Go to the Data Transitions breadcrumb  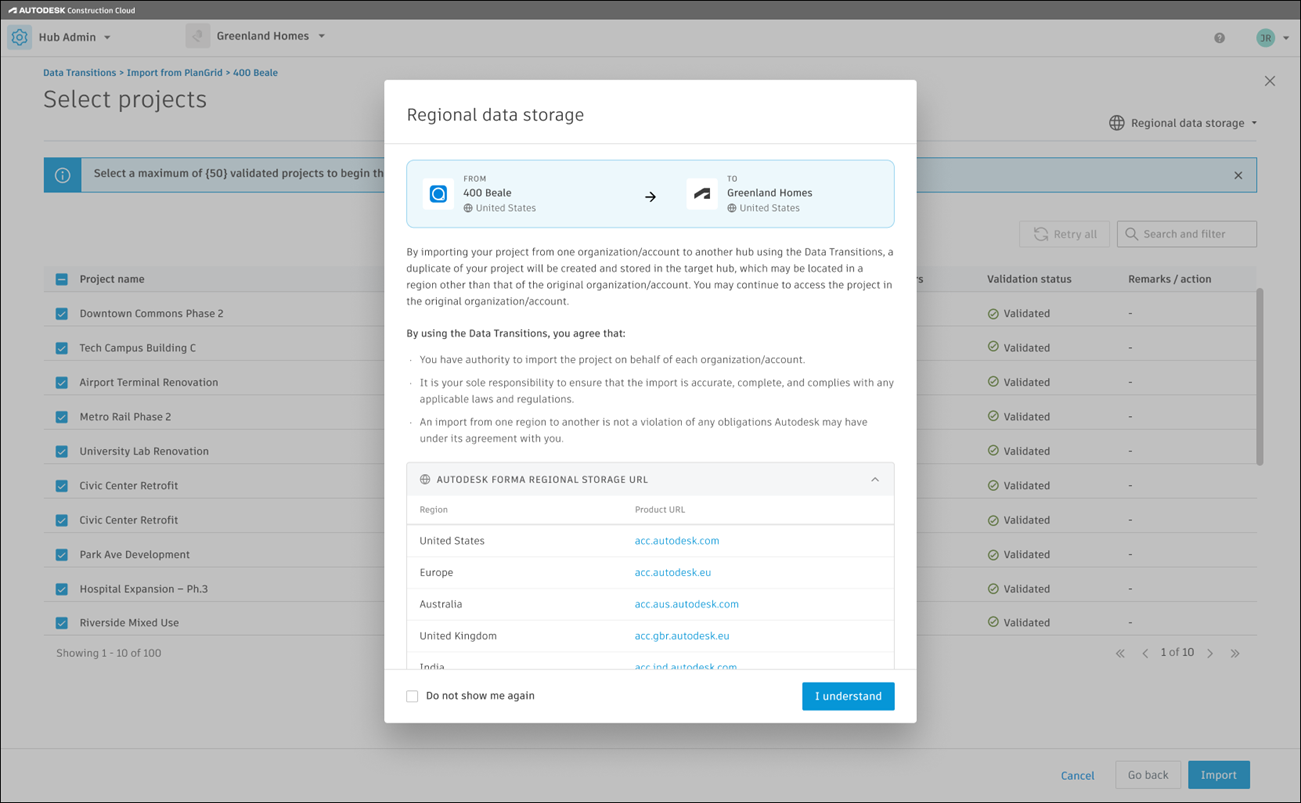click(x=80, y=73)
